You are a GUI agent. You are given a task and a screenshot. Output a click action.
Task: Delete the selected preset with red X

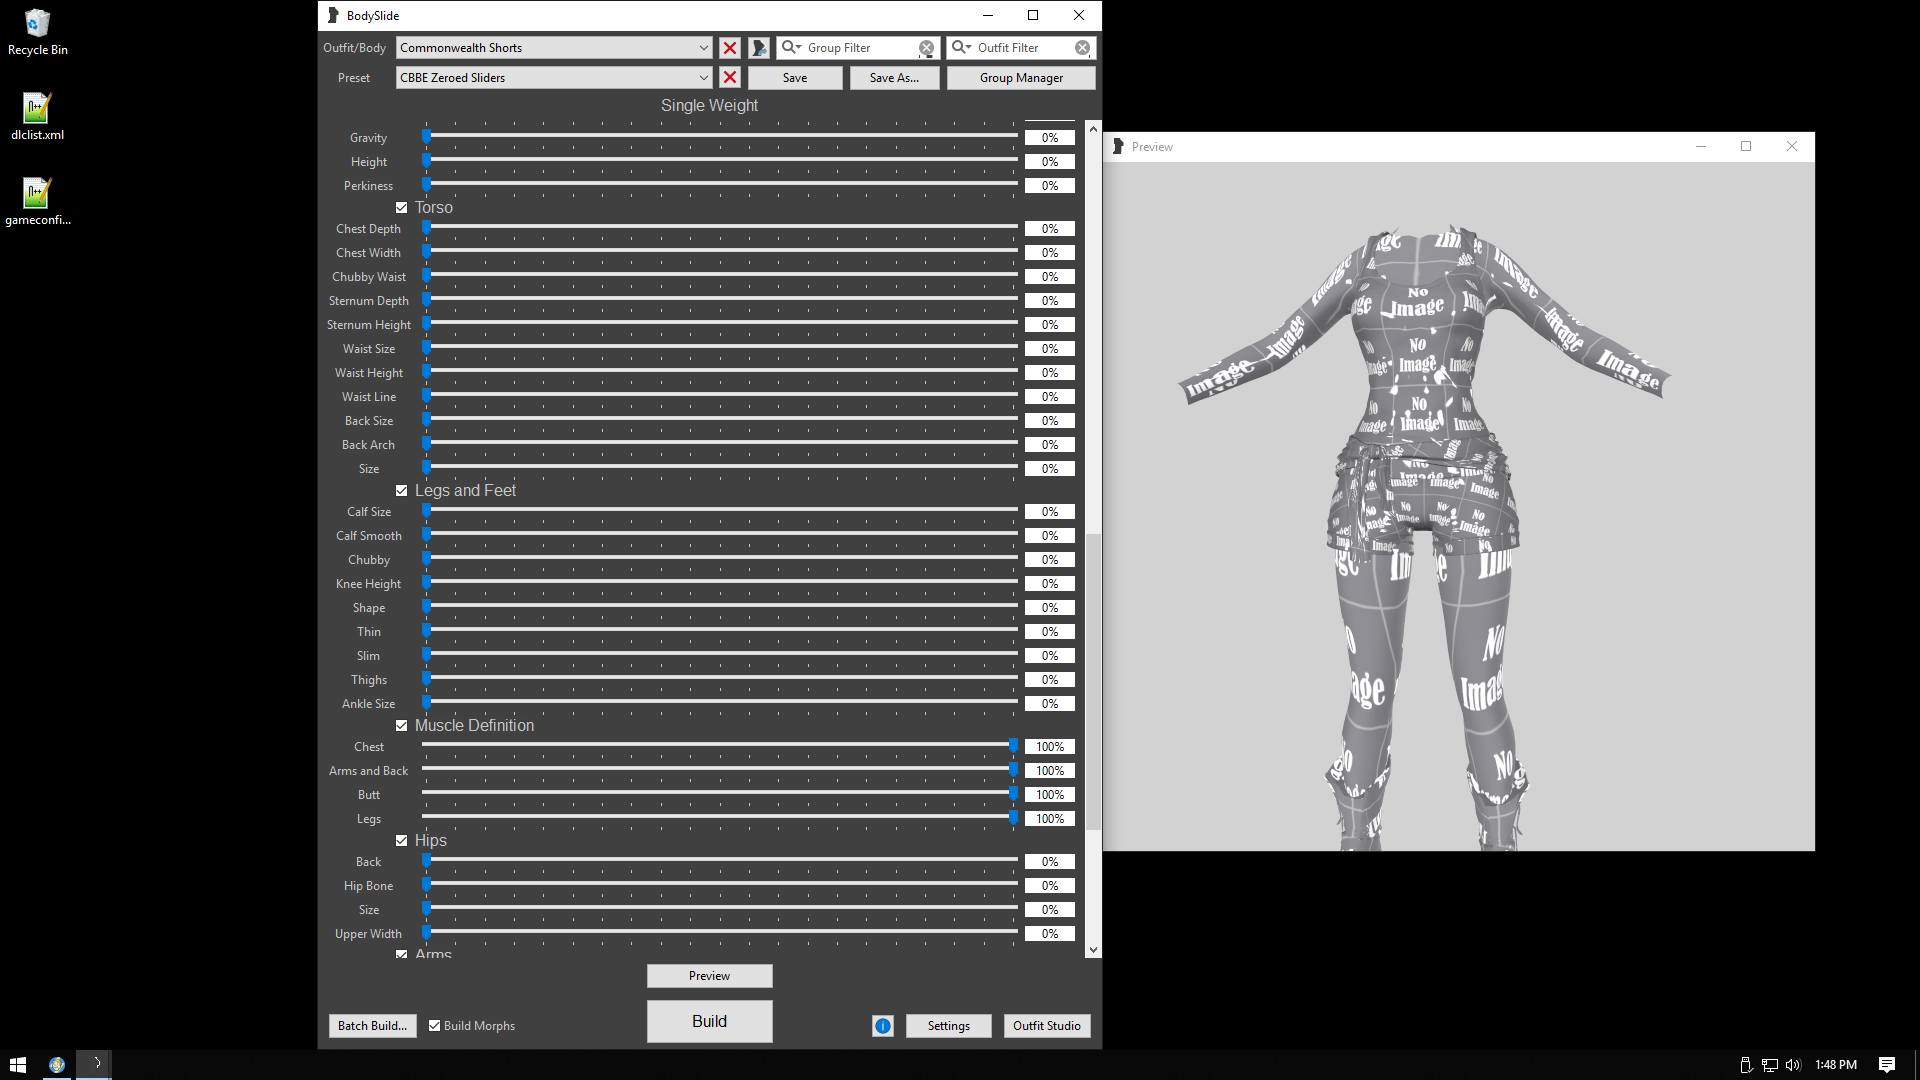coord(730,78)
